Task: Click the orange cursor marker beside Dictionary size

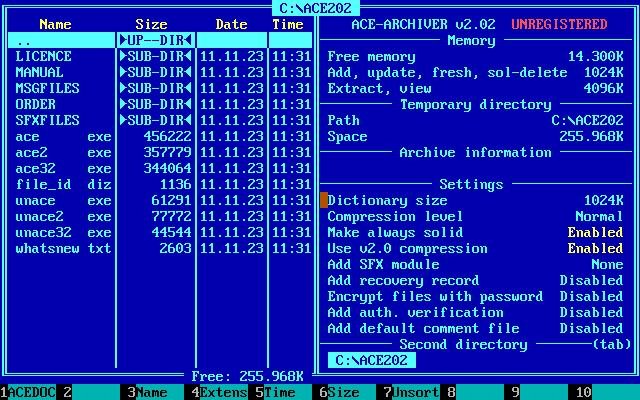Action: [324, 200]
